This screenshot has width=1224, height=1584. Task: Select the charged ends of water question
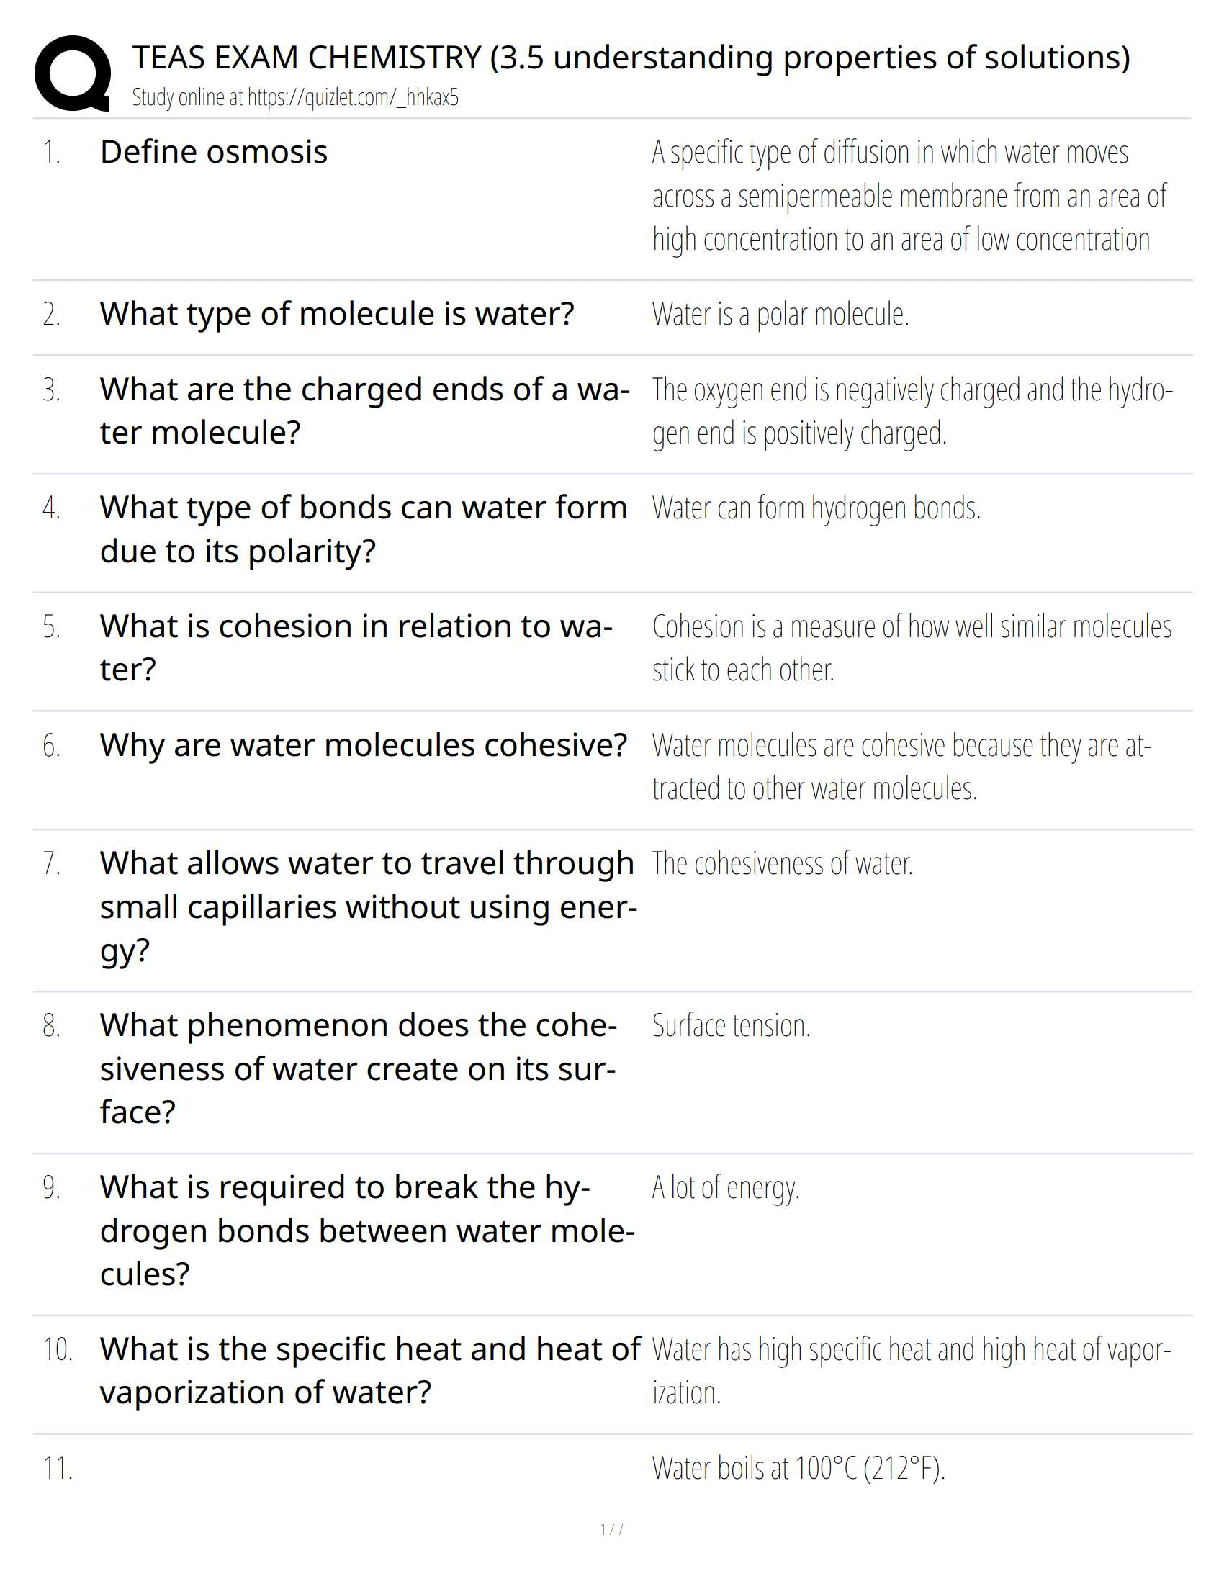(x=364, y=410)
